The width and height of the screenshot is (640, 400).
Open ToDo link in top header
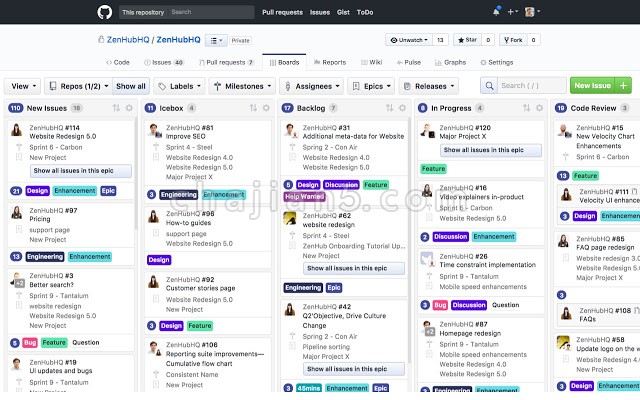365,12
